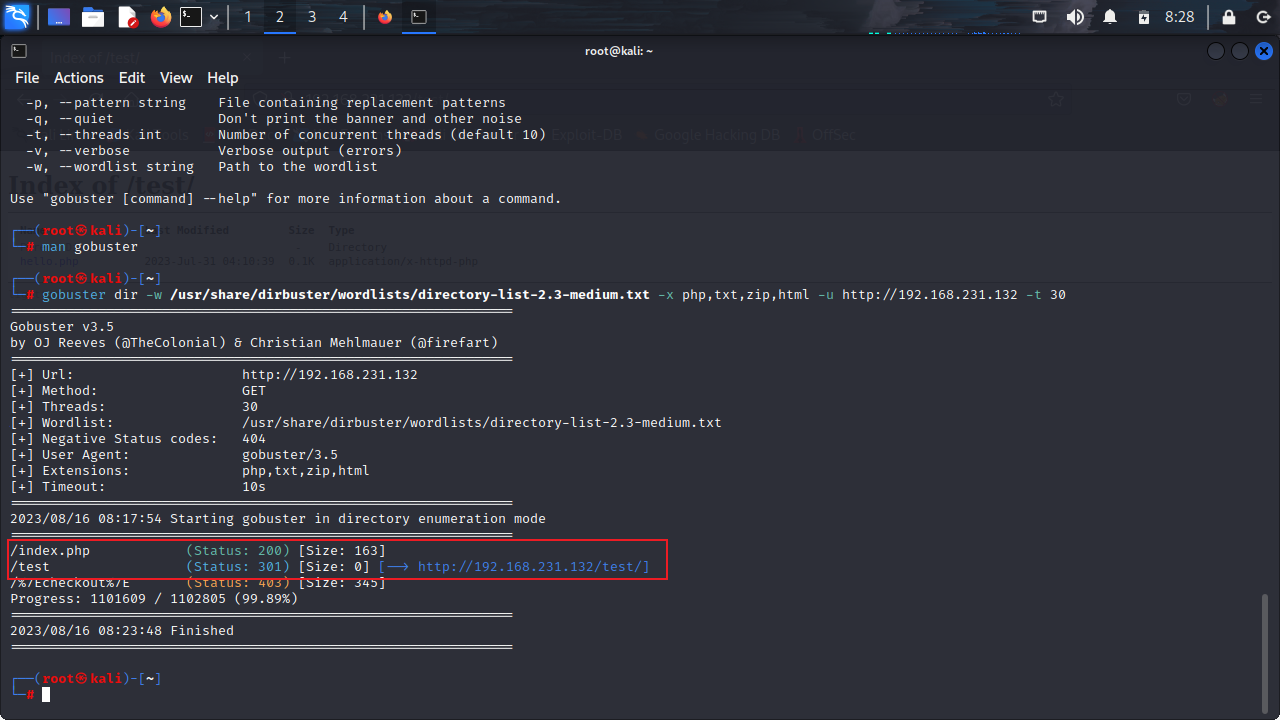Viewport: 1280px width, 720px height.
Task: Open terminal emulator launcher in panel
Action: point(191,17)
